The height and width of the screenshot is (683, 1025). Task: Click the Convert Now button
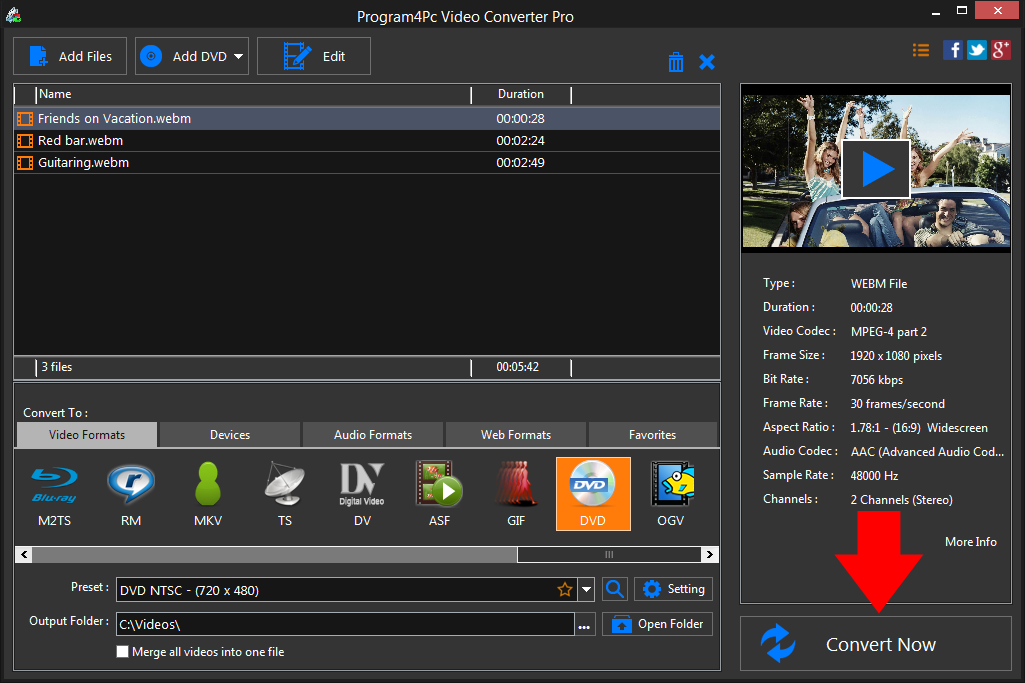(x=878, y=643)
